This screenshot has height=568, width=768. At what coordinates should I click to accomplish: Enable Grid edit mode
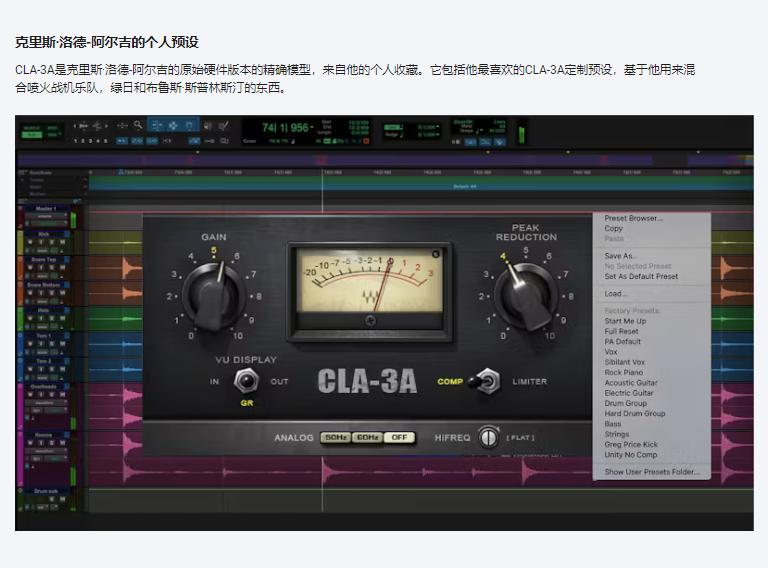point(52,135)
